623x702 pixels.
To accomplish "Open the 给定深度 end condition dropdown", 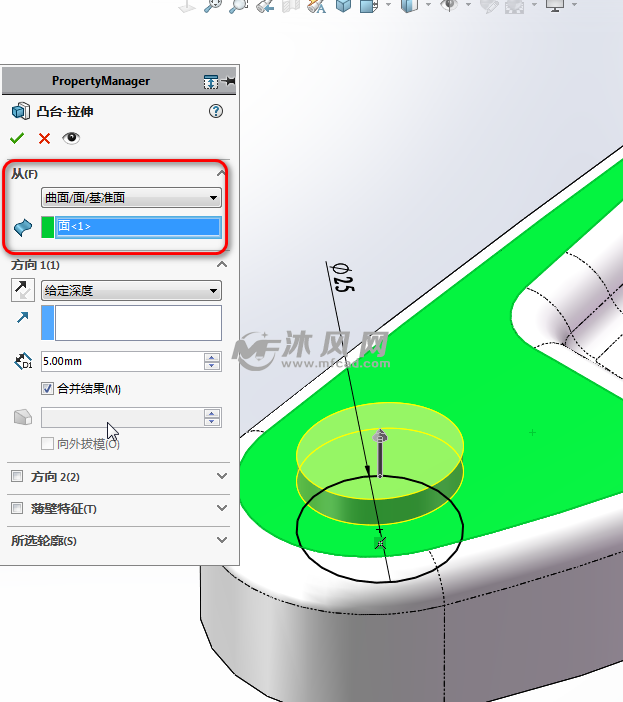I will (131, 291).
